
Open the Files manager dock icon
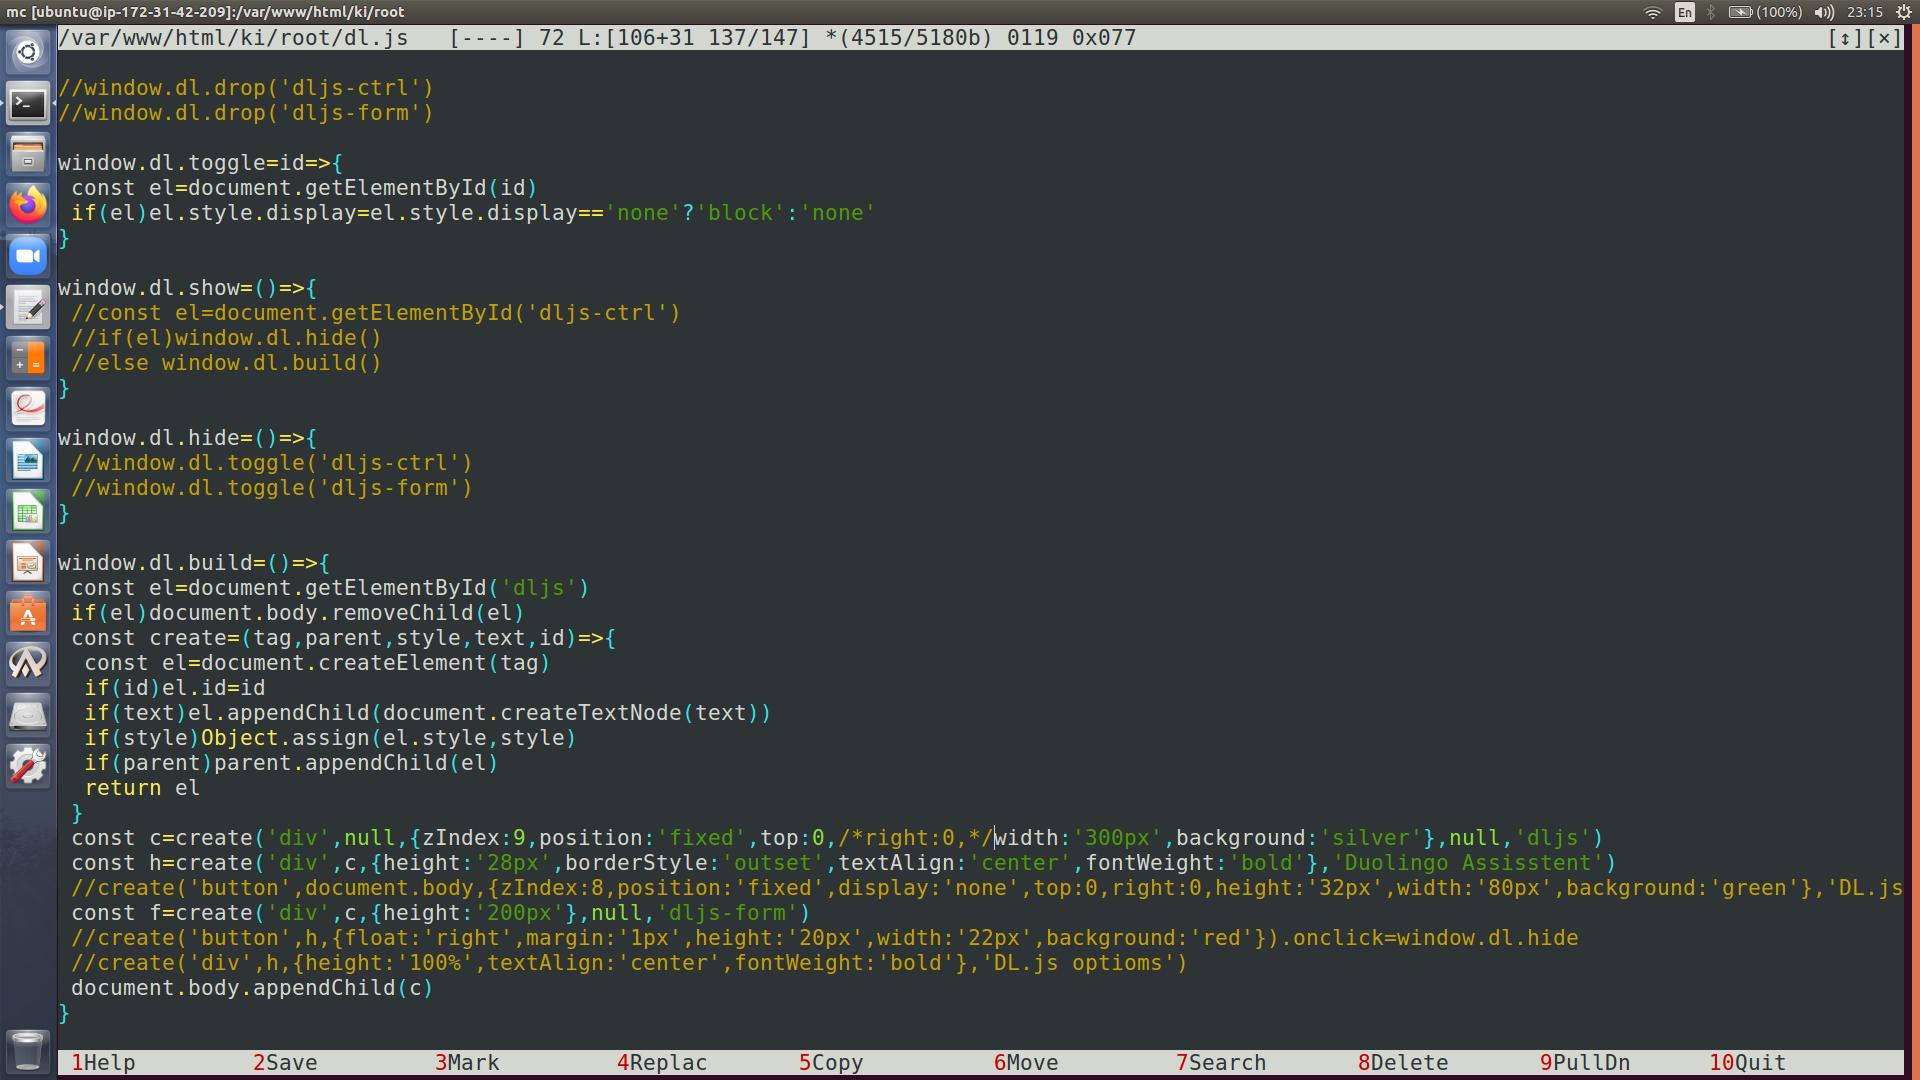(x=28, y=154)
